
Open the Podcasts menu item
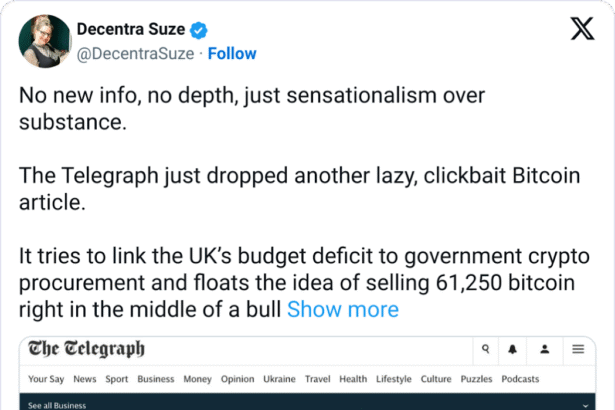pyautogui.click(x=520, y=379)
